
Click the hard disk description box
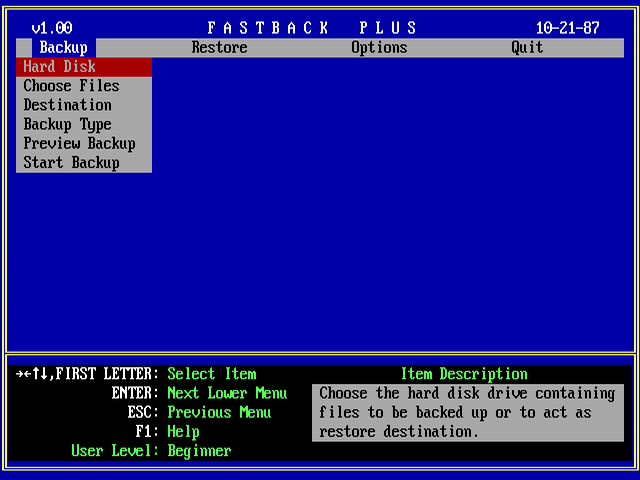[468, 413]
